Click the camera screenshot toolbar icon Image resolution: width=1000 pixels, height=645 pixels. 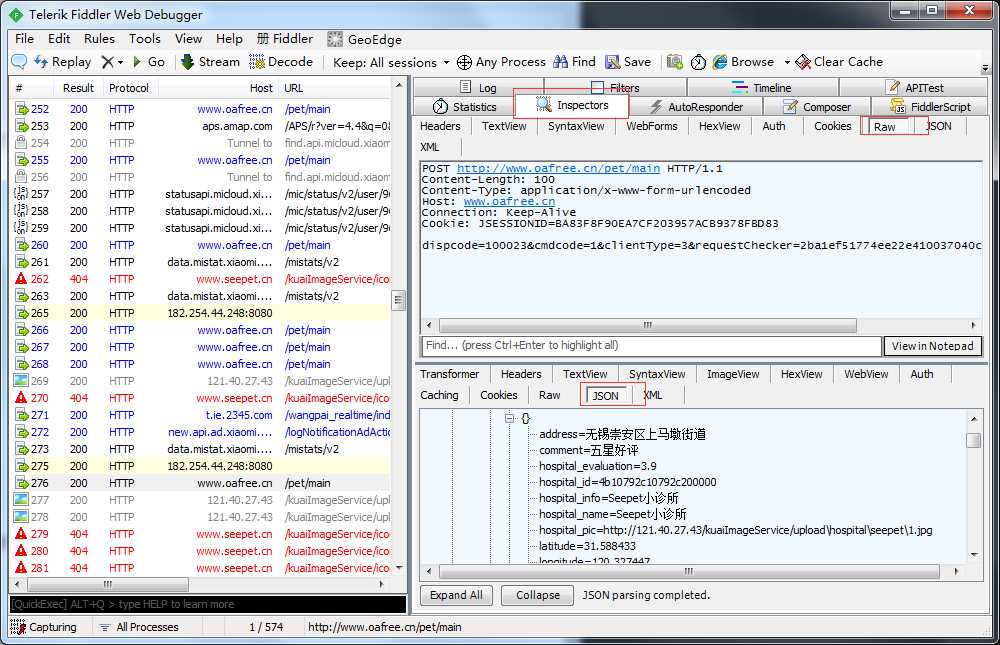click(674, 62)
